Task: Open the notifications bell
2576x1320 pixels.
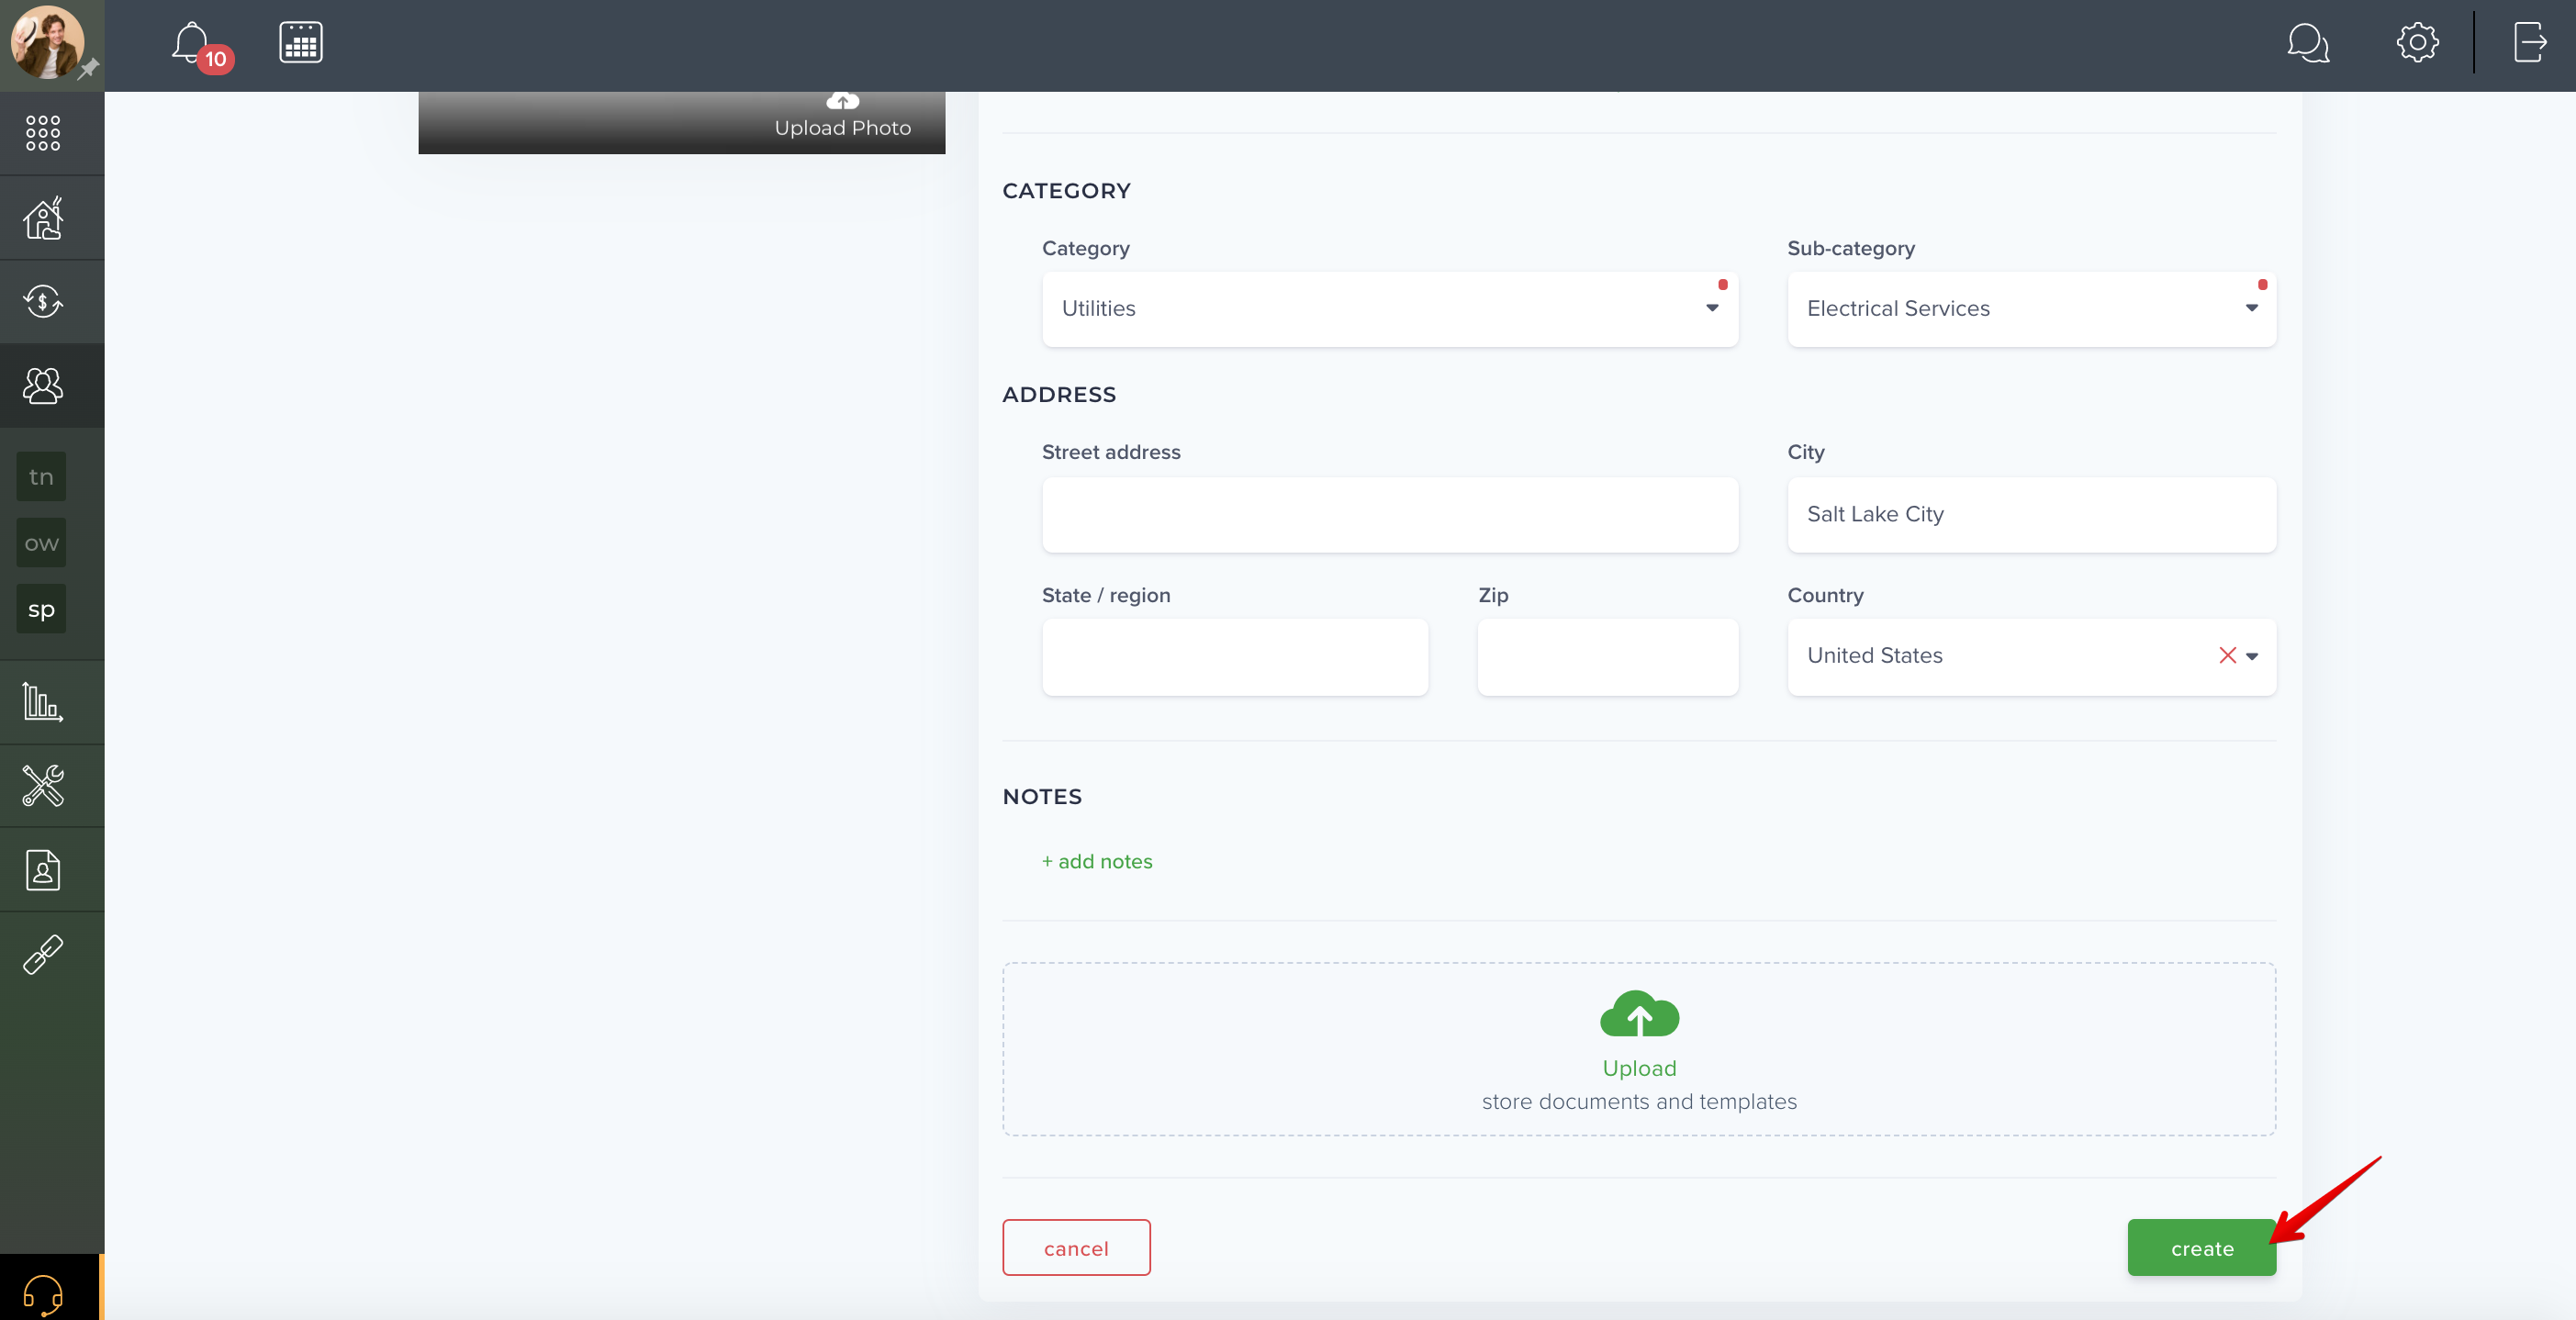Action: (x=191, y=44)
